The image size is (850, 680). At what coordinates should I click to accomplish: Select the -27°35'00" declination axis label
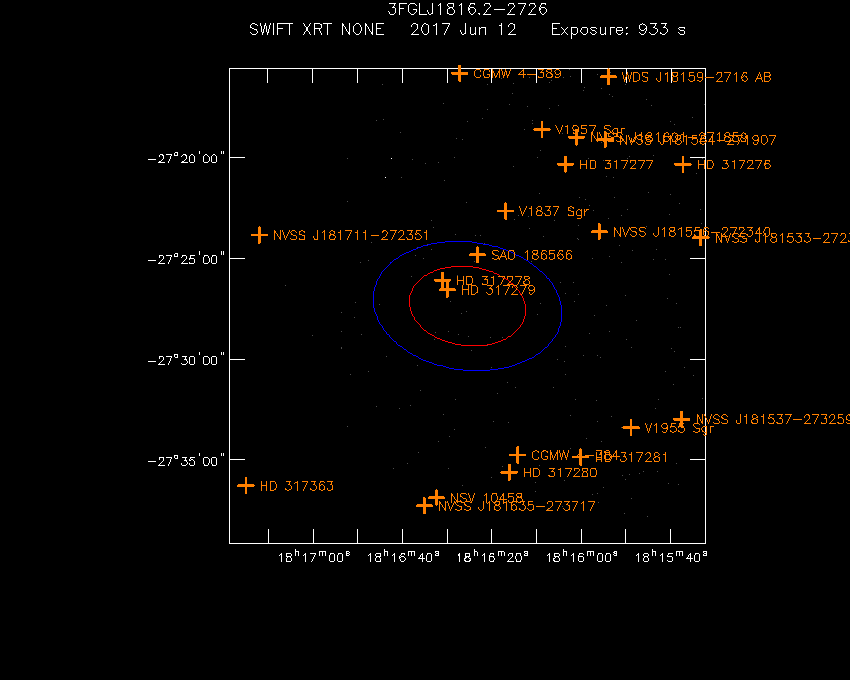186,461
